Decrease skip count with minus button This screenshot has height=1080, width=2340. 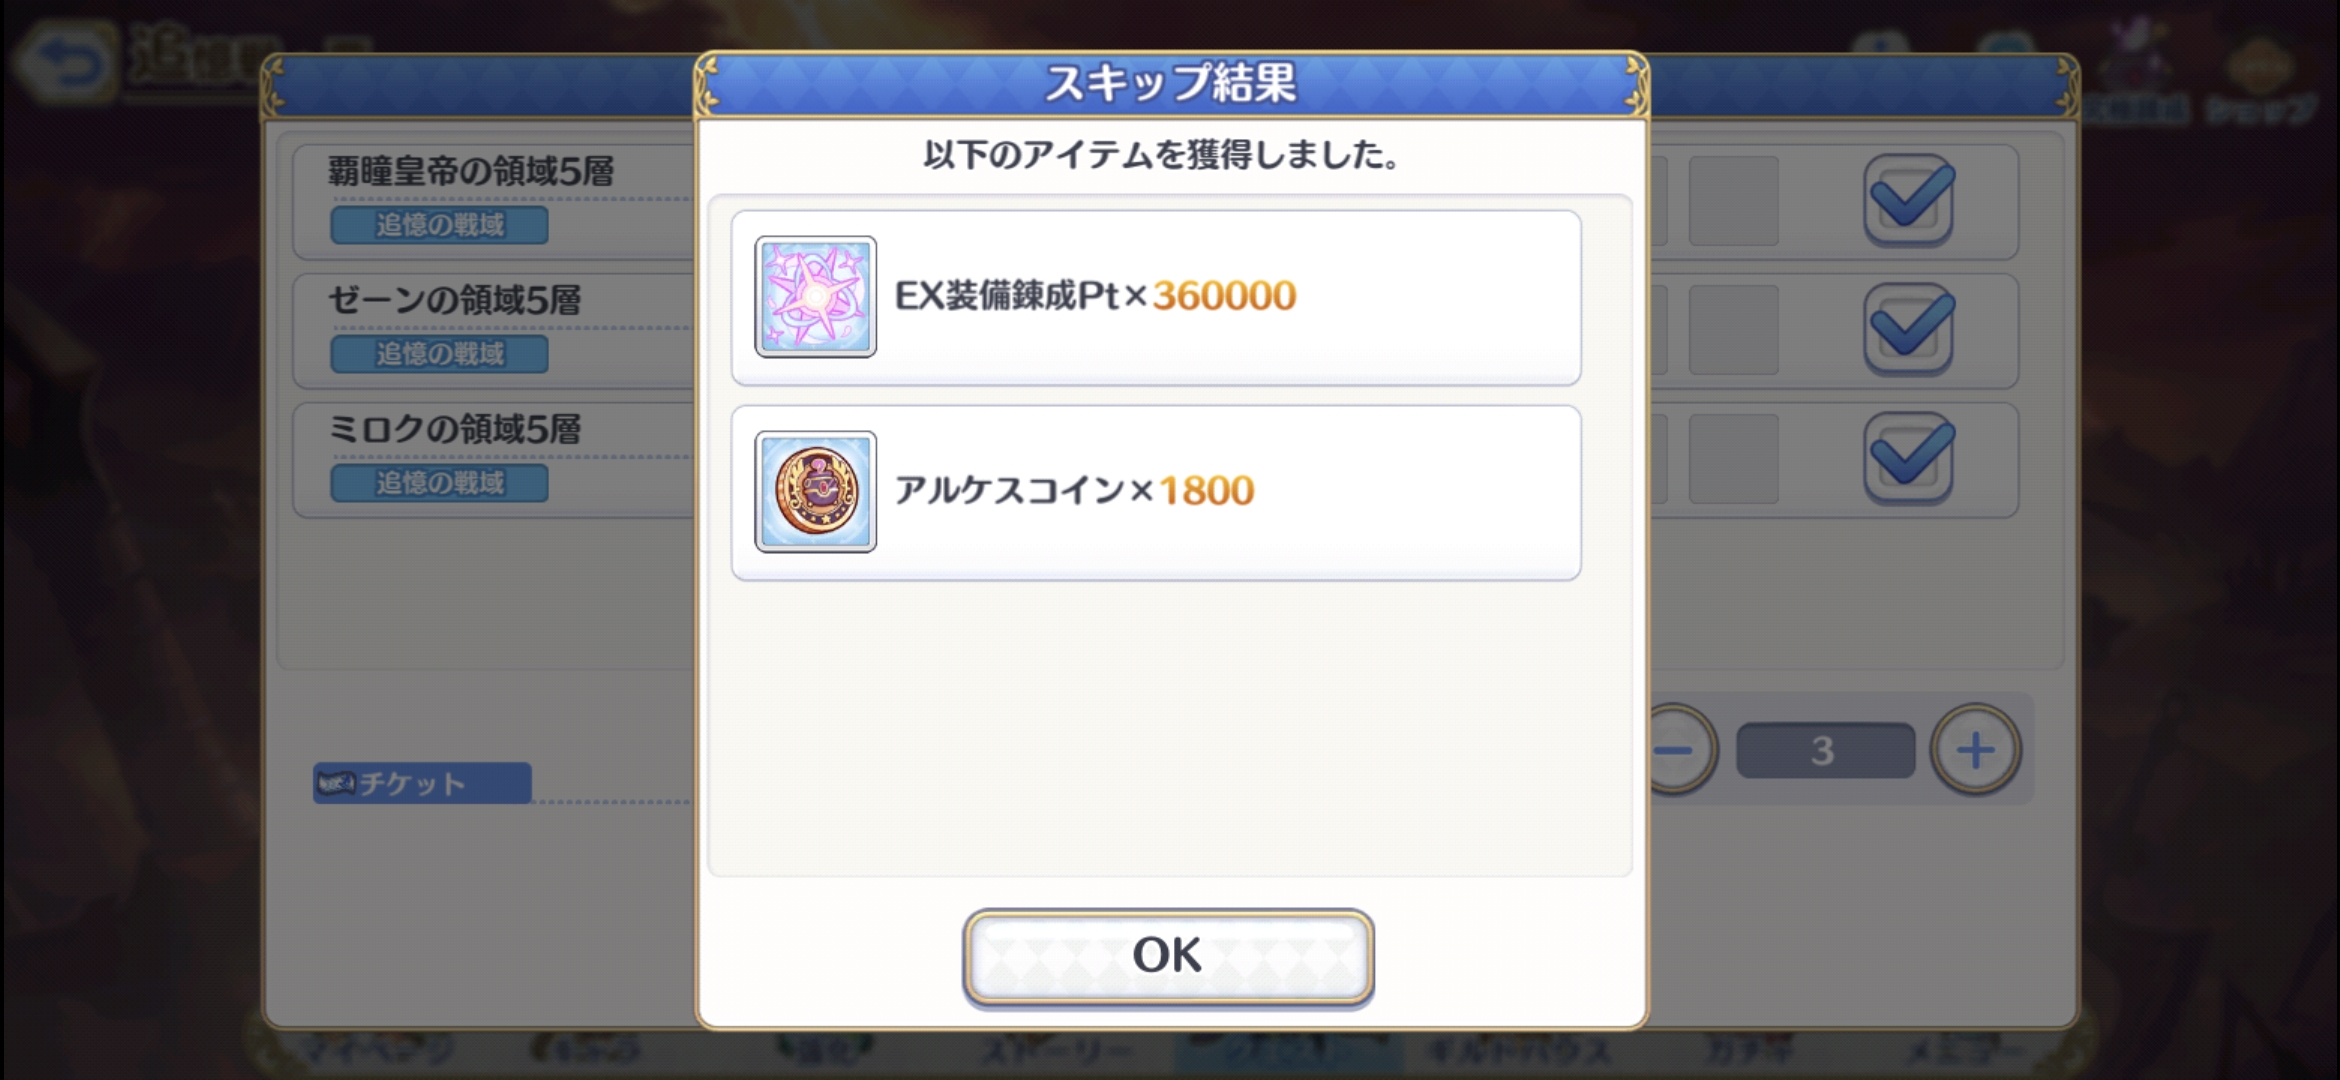(x=1682, y=750)
